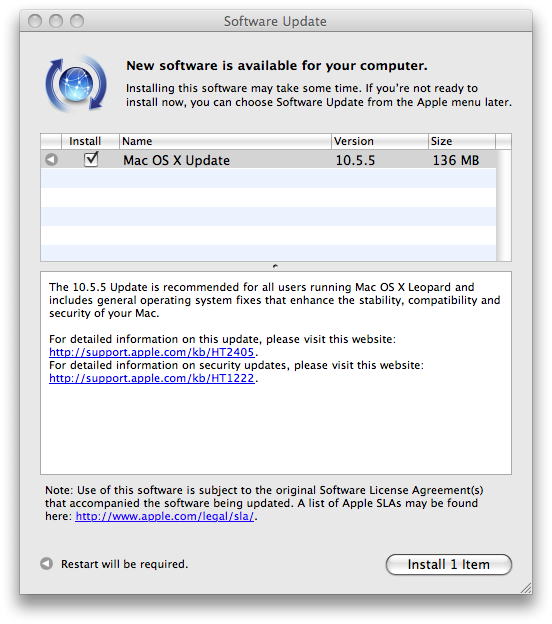Screen dimensions: 552x624
Task: Click the headline 'New software is available'
Action: pos(277,66)
